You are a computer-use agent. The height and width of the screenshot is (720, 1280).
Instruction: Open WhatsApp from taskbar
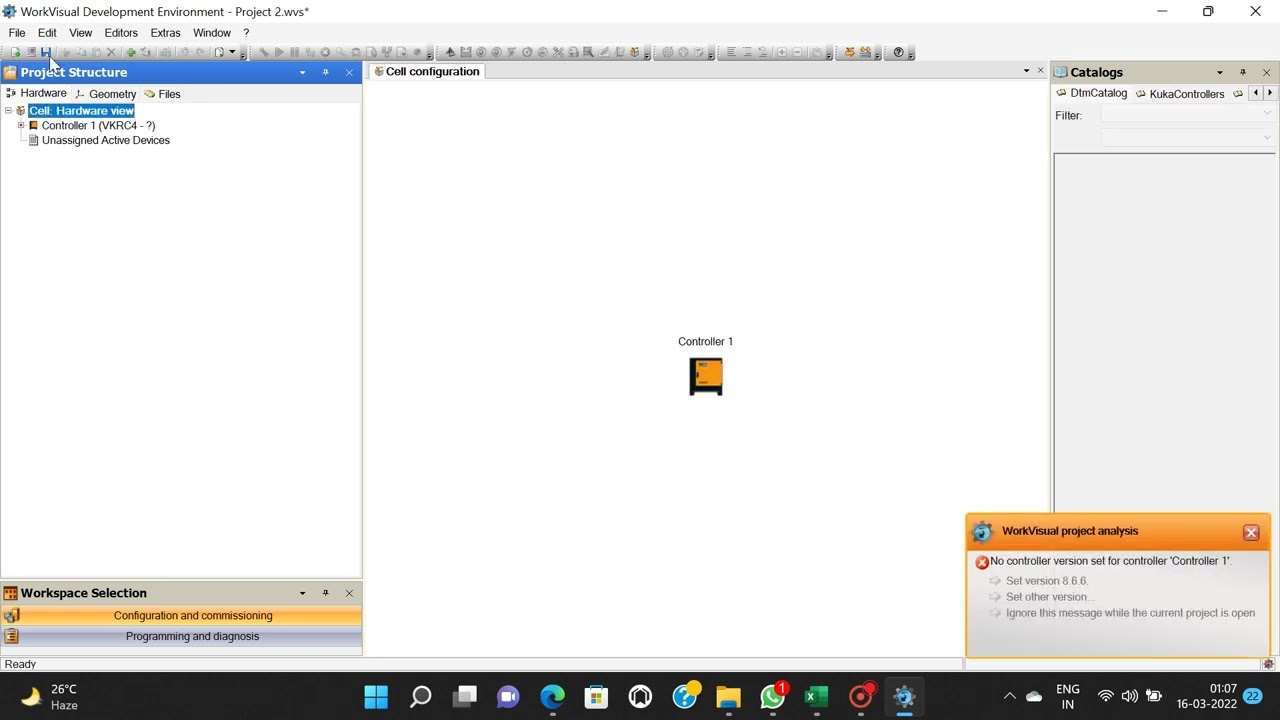[x=772, y=696]
